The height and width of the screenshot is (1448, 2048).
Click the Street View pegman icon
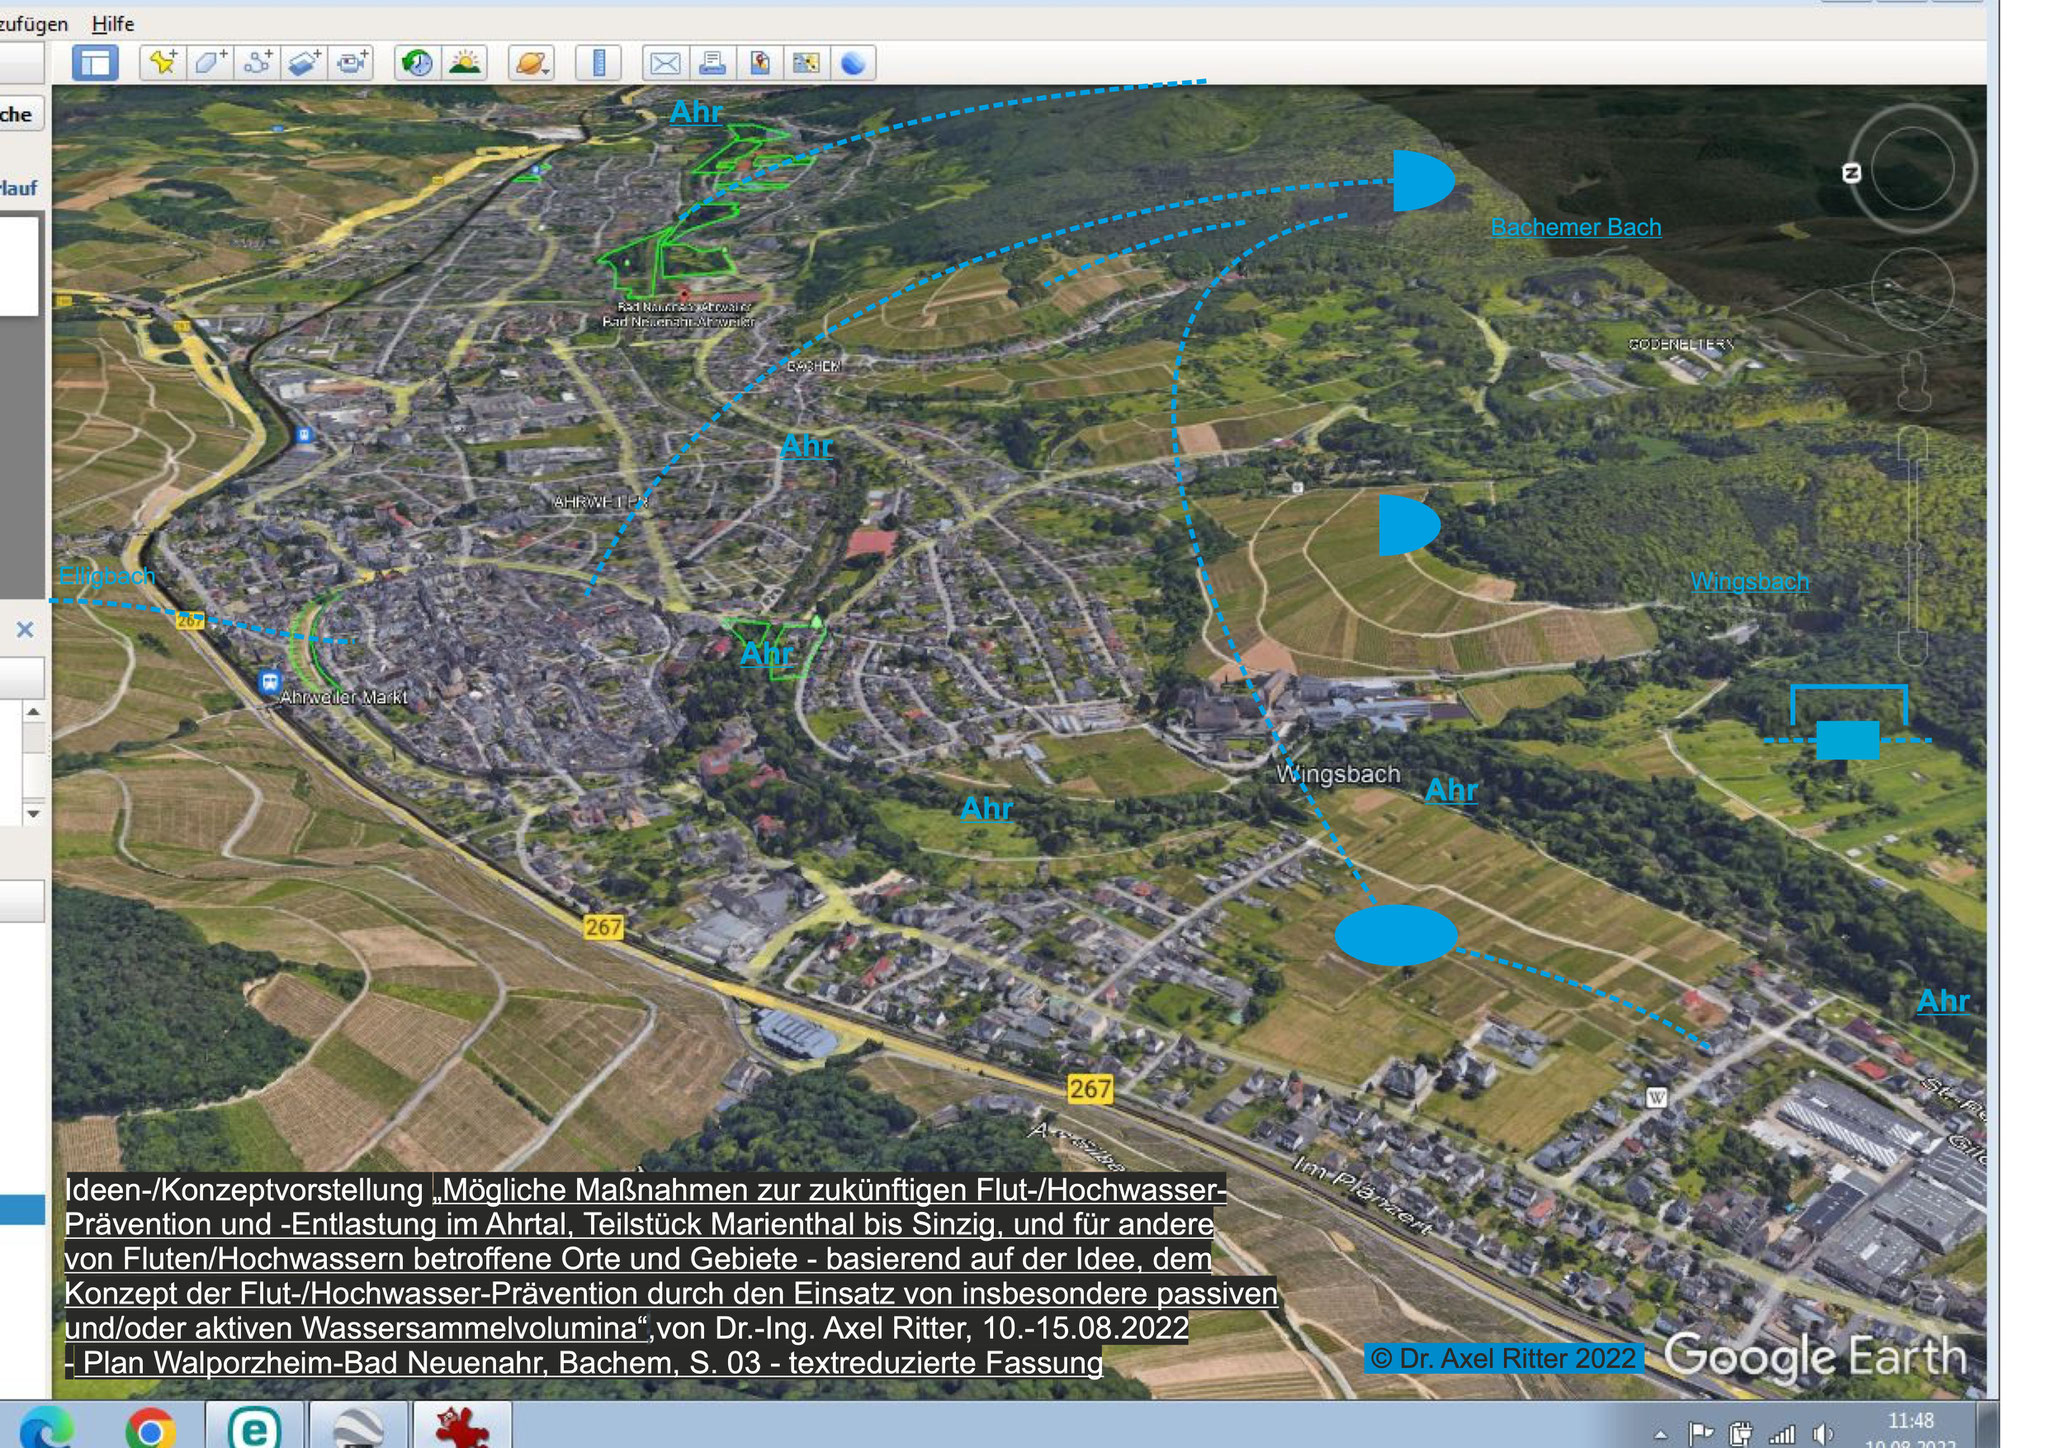[x=1913, y=380]
